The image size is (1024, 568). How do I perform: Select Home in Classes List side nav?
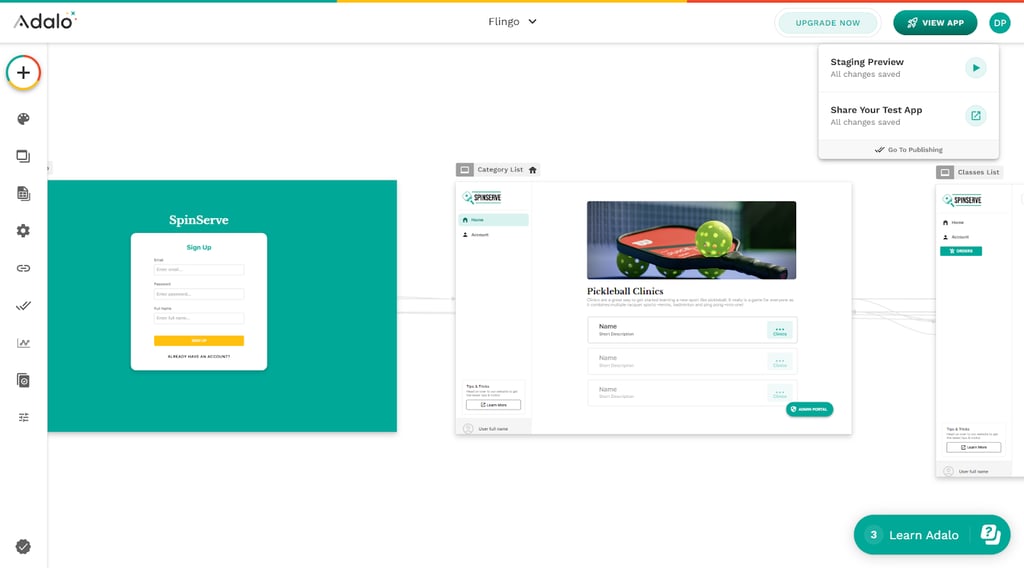pyautogui.click(x=957, y=223)
